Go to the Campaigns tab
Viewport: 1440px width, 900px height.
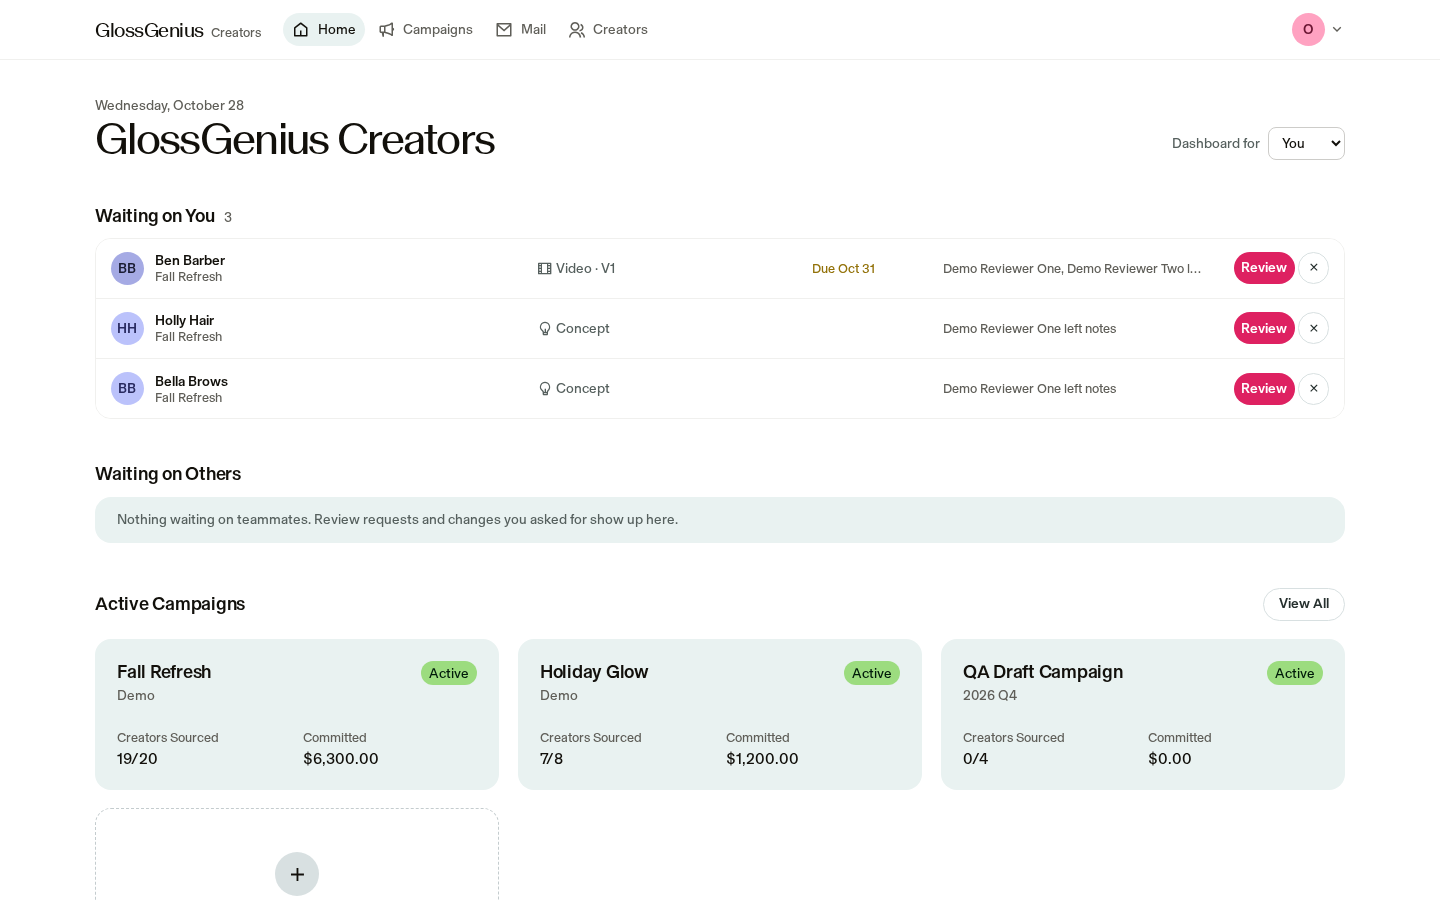point(426,30)
